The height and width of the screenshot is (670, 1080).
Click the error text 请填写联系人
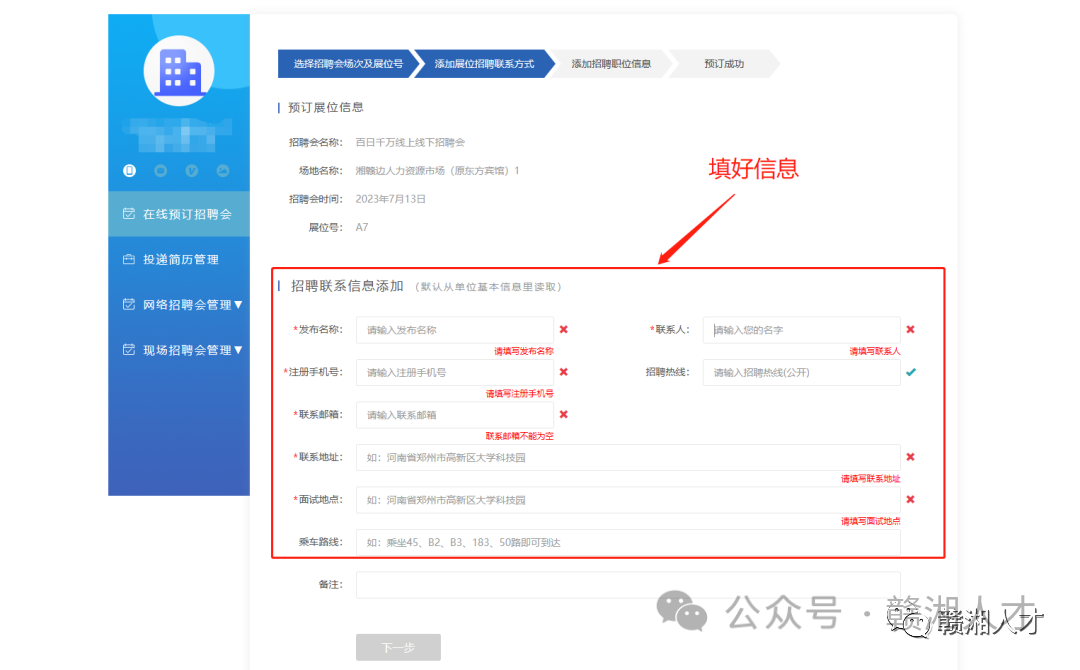click(x=875, y=351)
